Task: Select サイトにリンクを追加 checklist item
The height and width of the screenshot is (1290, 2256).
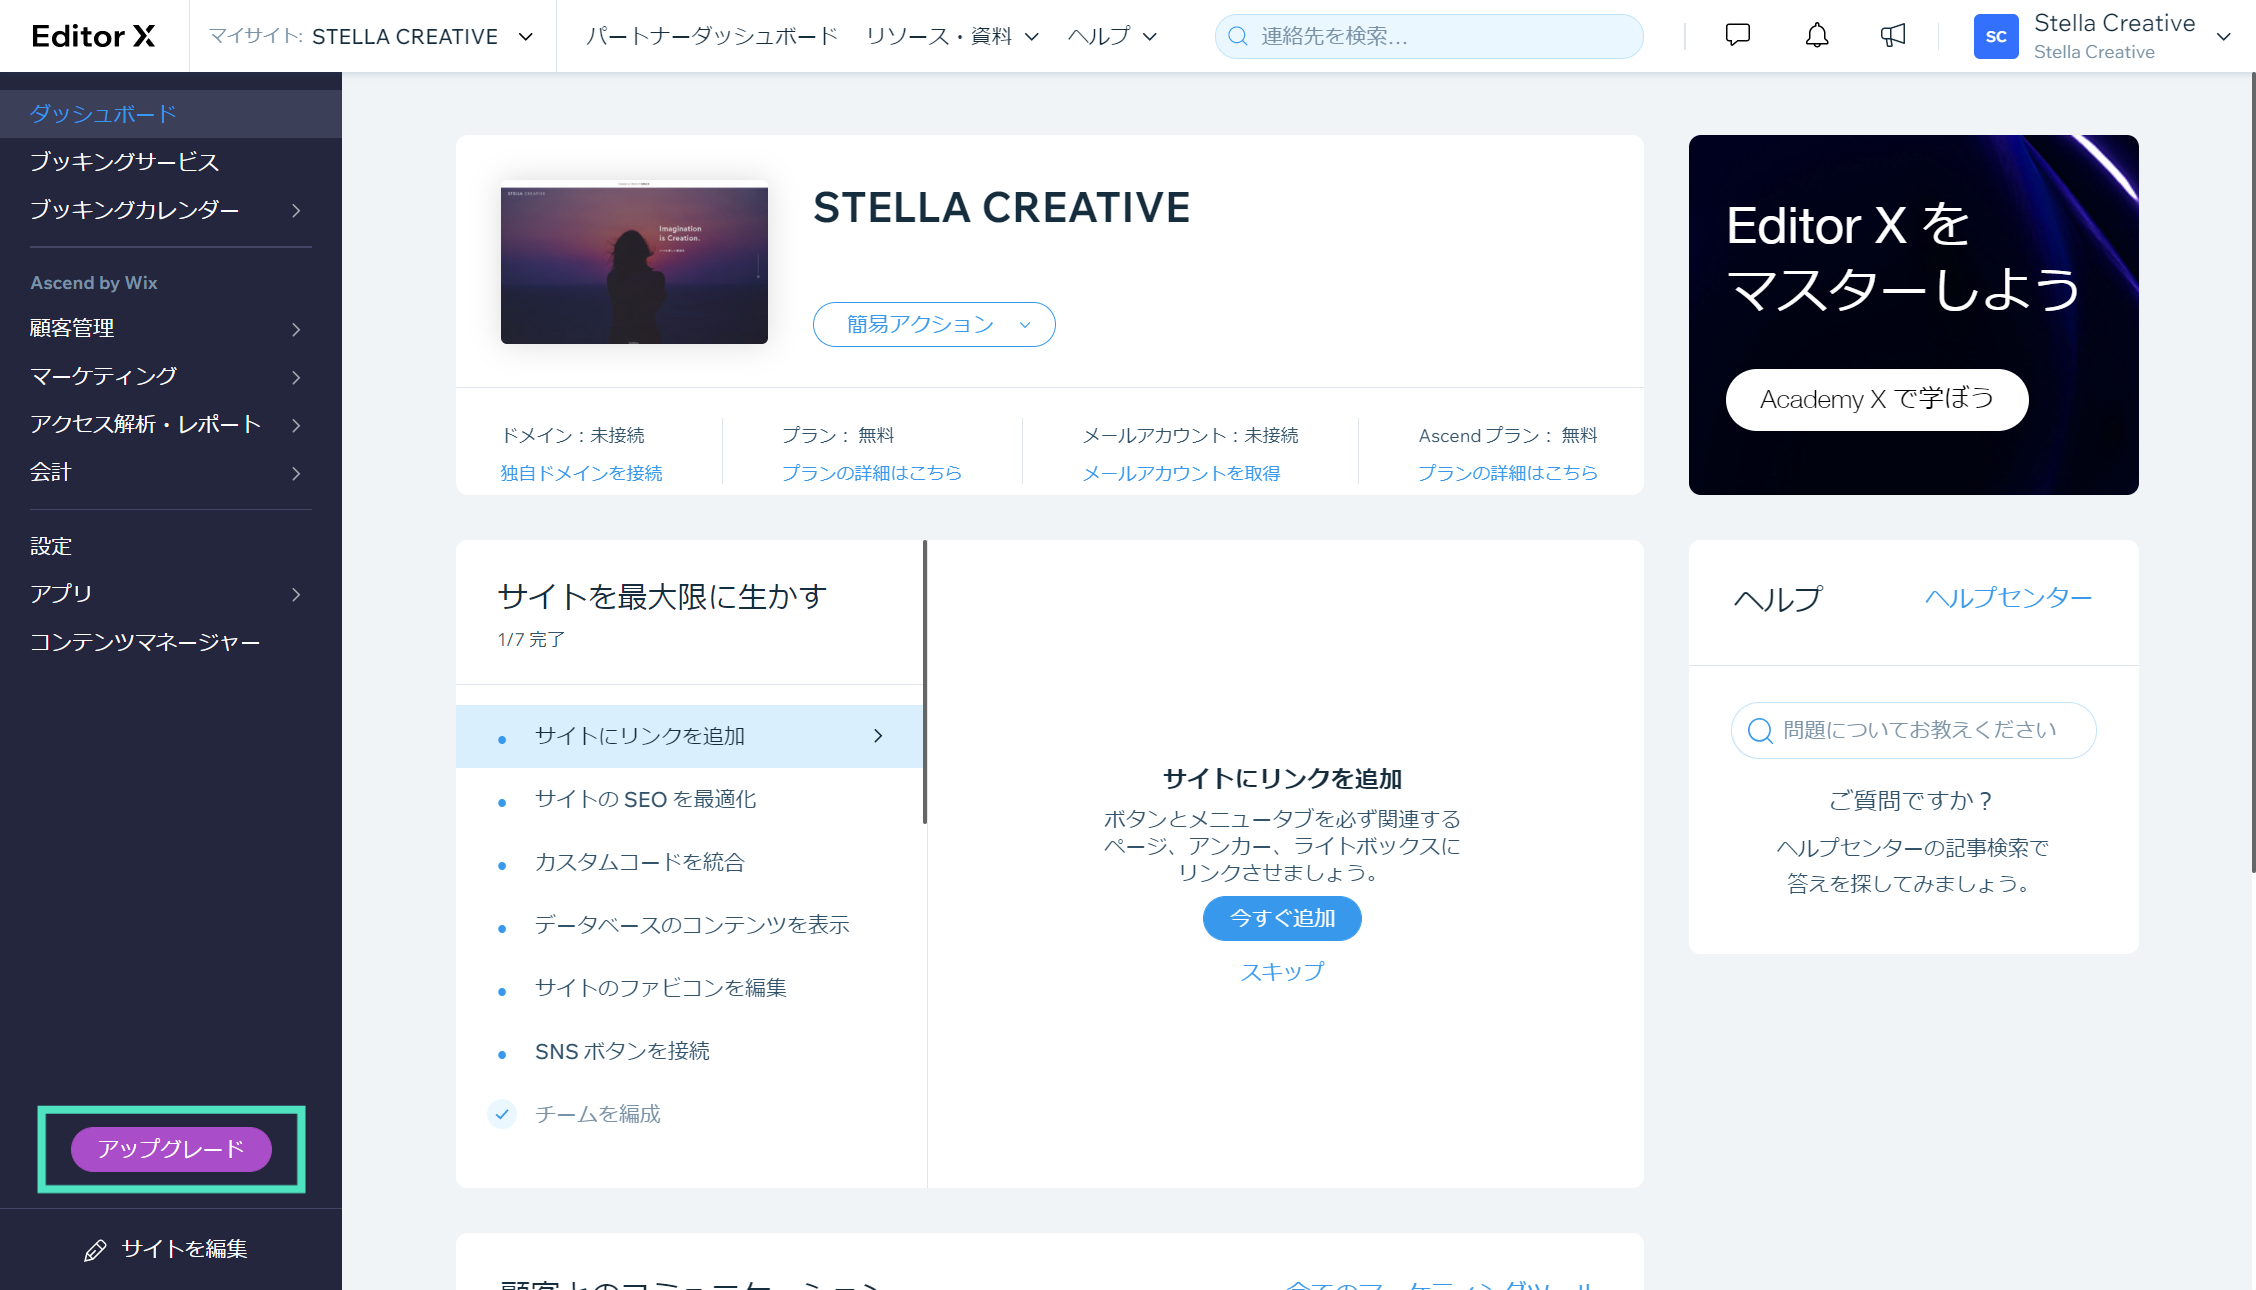Action: tap(689, 736)
